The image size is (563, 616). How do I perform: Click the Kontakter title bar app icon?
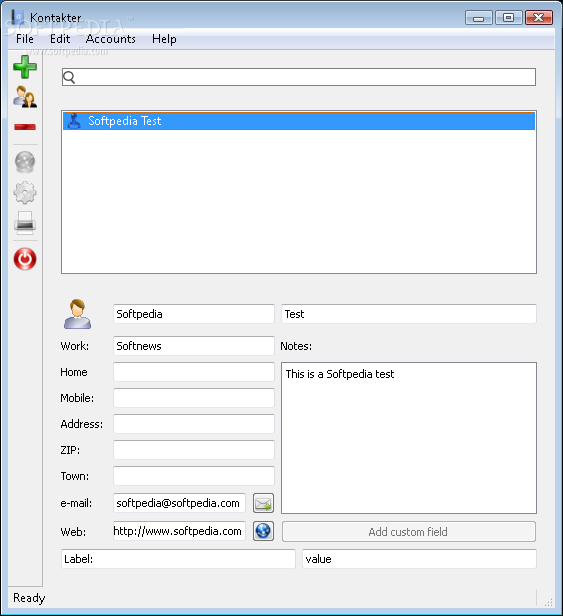[18, 17]
